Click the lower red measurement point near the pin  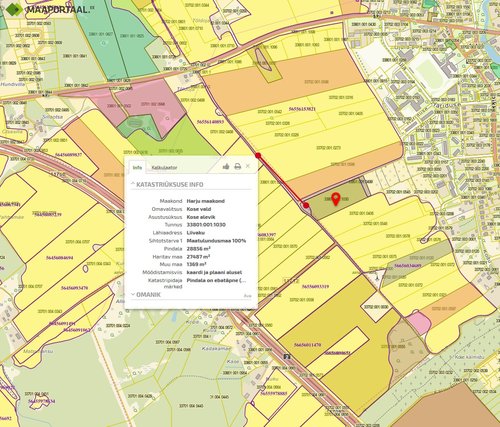click(x=306, y=205)
